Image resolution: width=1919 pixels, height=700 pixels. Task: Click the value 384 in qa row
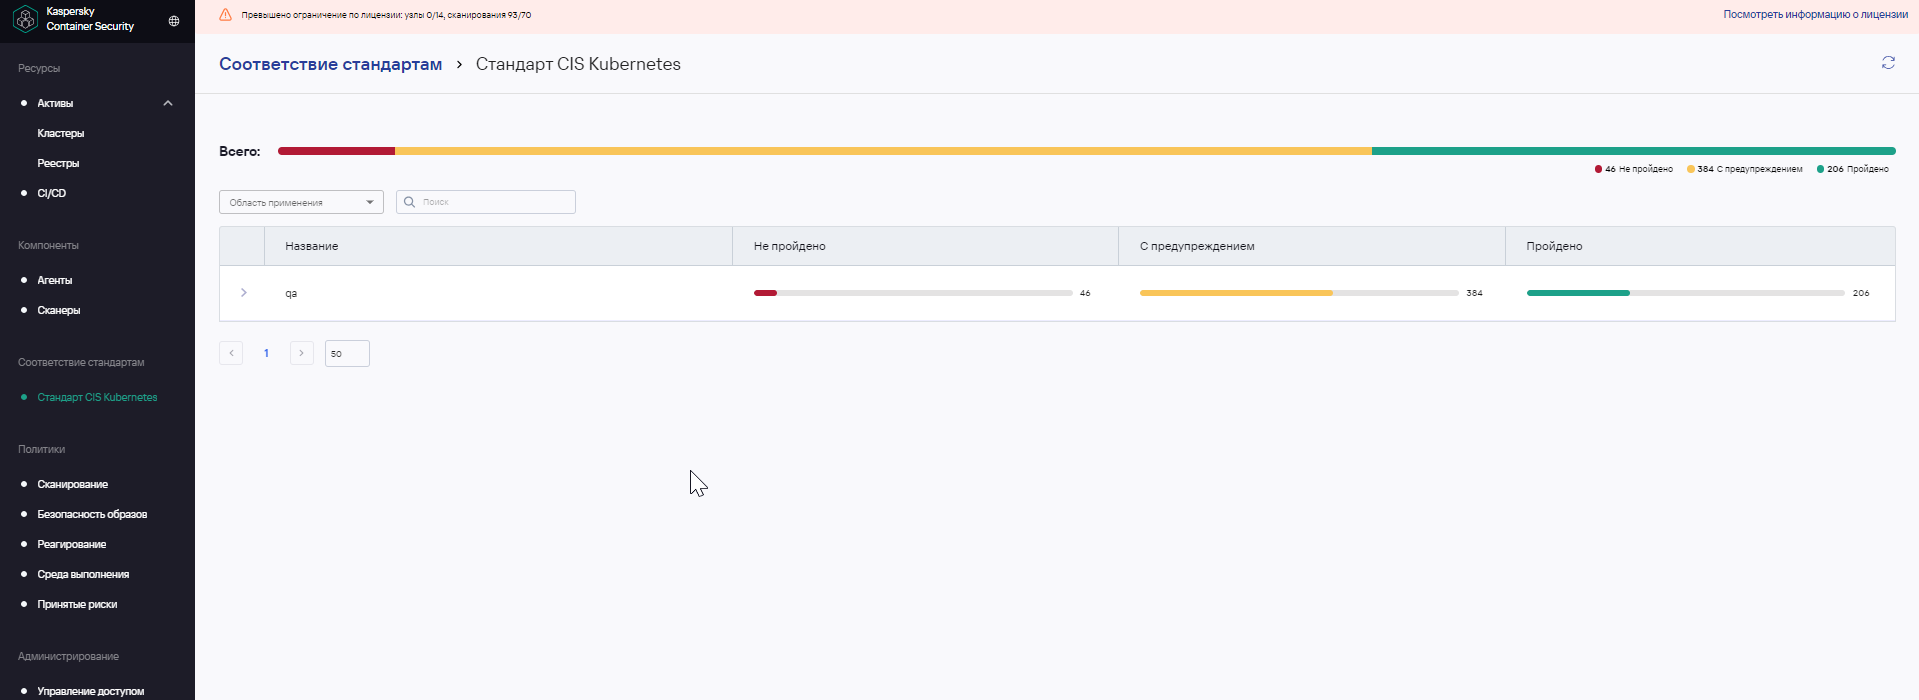tap(1474, 293)
